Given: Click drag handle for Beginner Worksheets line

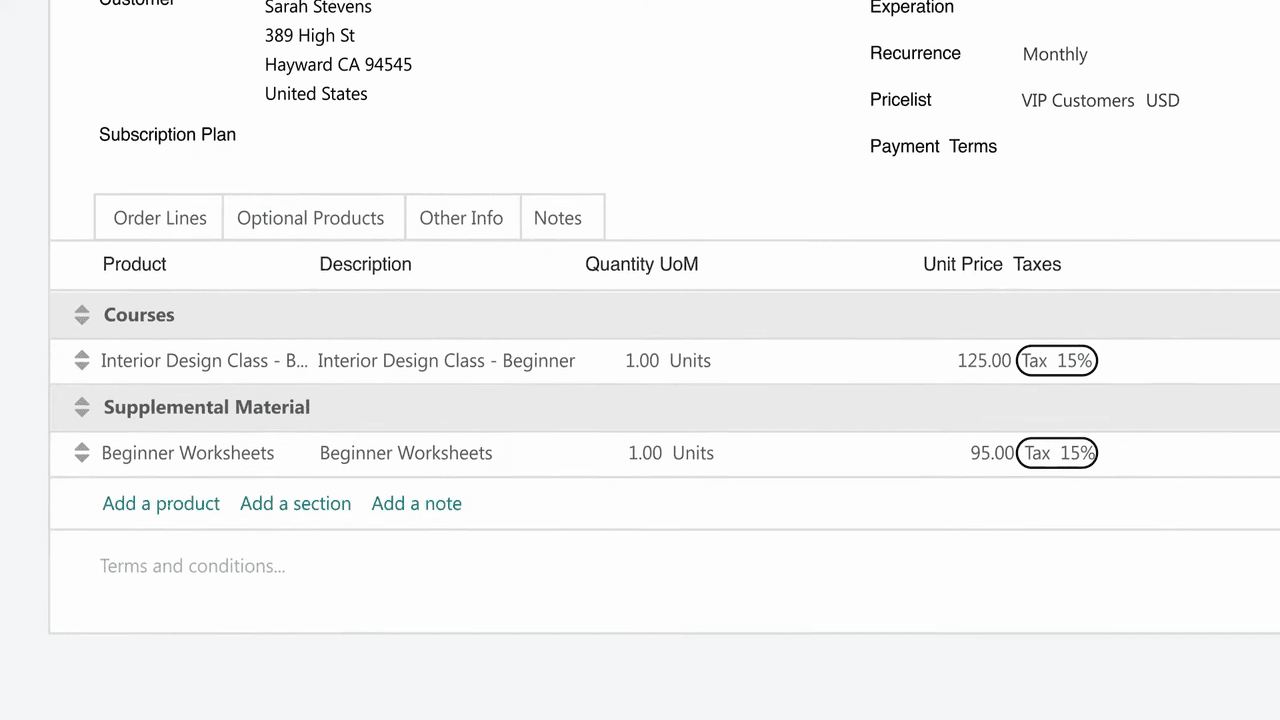Looking at the screenshot, I should (82, 453).
